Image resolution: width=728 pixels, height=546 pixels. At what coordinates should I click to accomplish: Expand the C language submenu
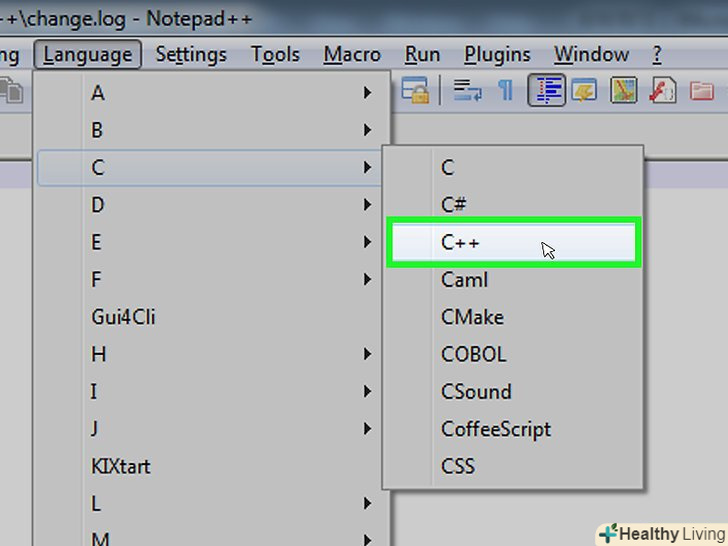click(210, 168)
